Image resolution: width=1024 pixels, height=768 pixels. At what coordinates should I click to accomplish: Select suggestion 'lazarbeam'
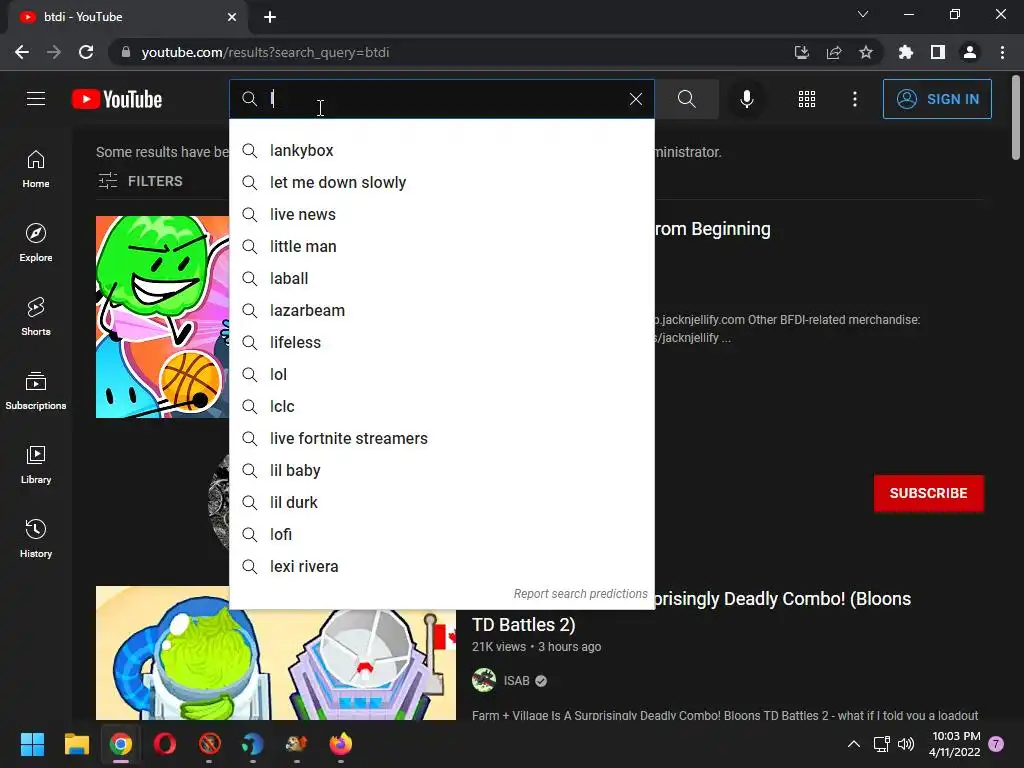tap(441, 310)
